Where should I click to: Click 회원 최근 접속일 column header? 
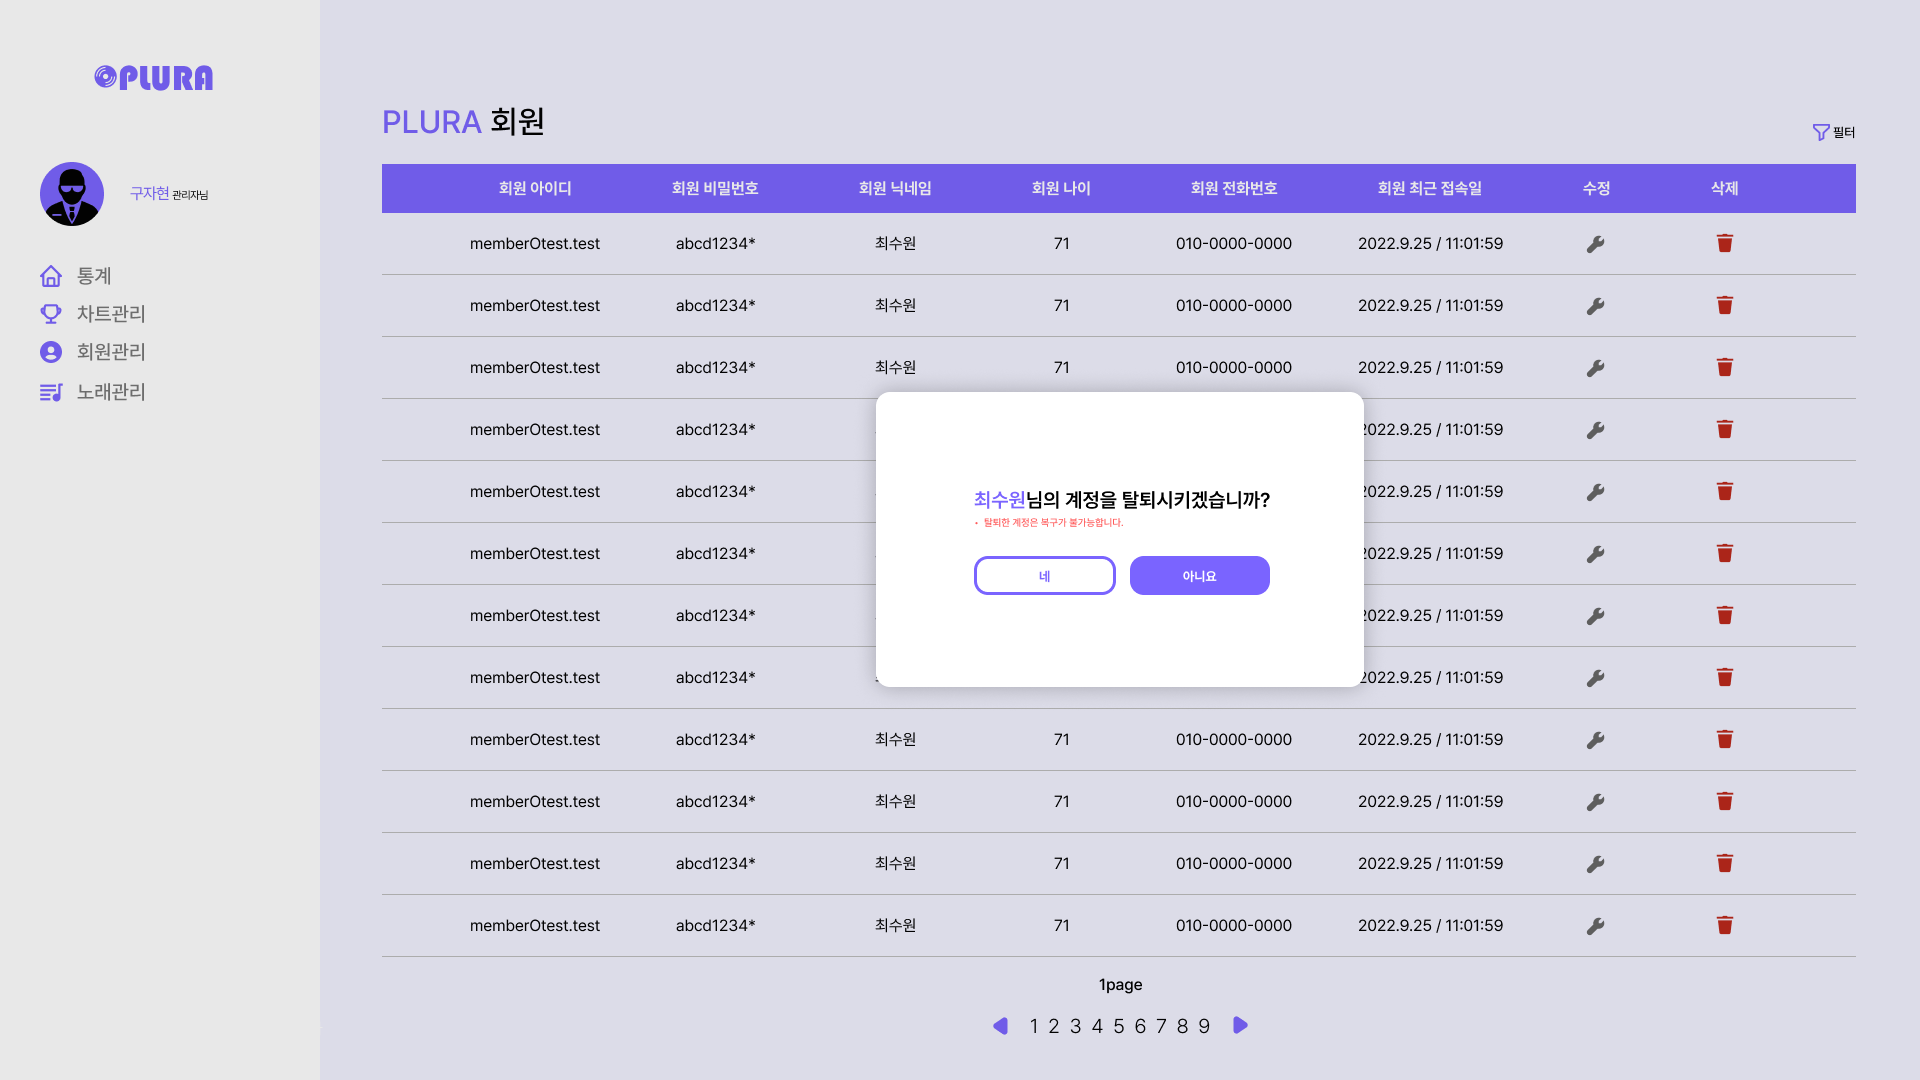[1429, 189]
